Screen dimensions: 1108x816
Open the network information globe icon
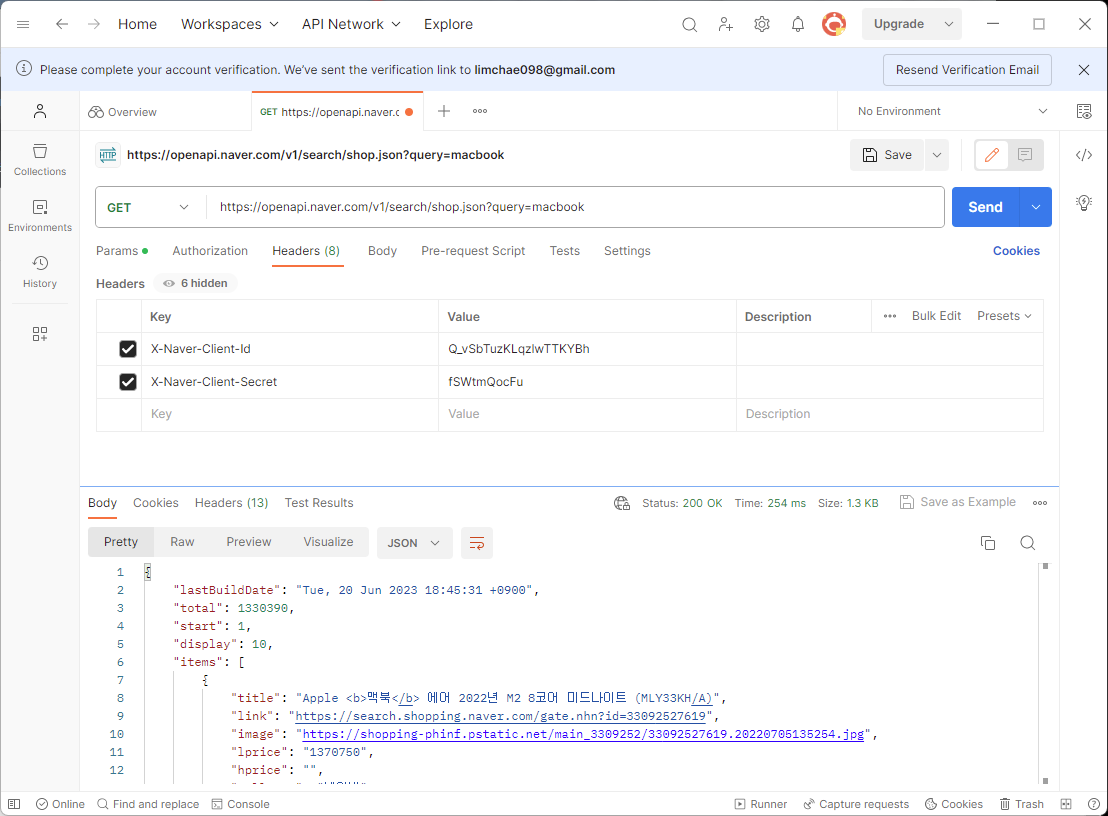622,503
